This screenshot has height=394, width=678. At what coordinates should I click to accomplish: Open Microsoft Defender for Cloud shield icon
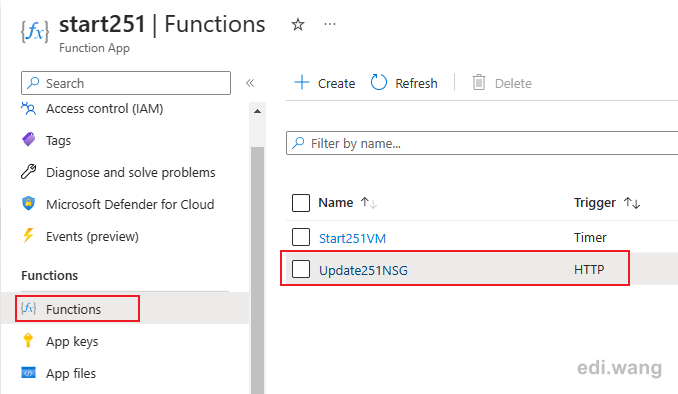pos(29,204)
